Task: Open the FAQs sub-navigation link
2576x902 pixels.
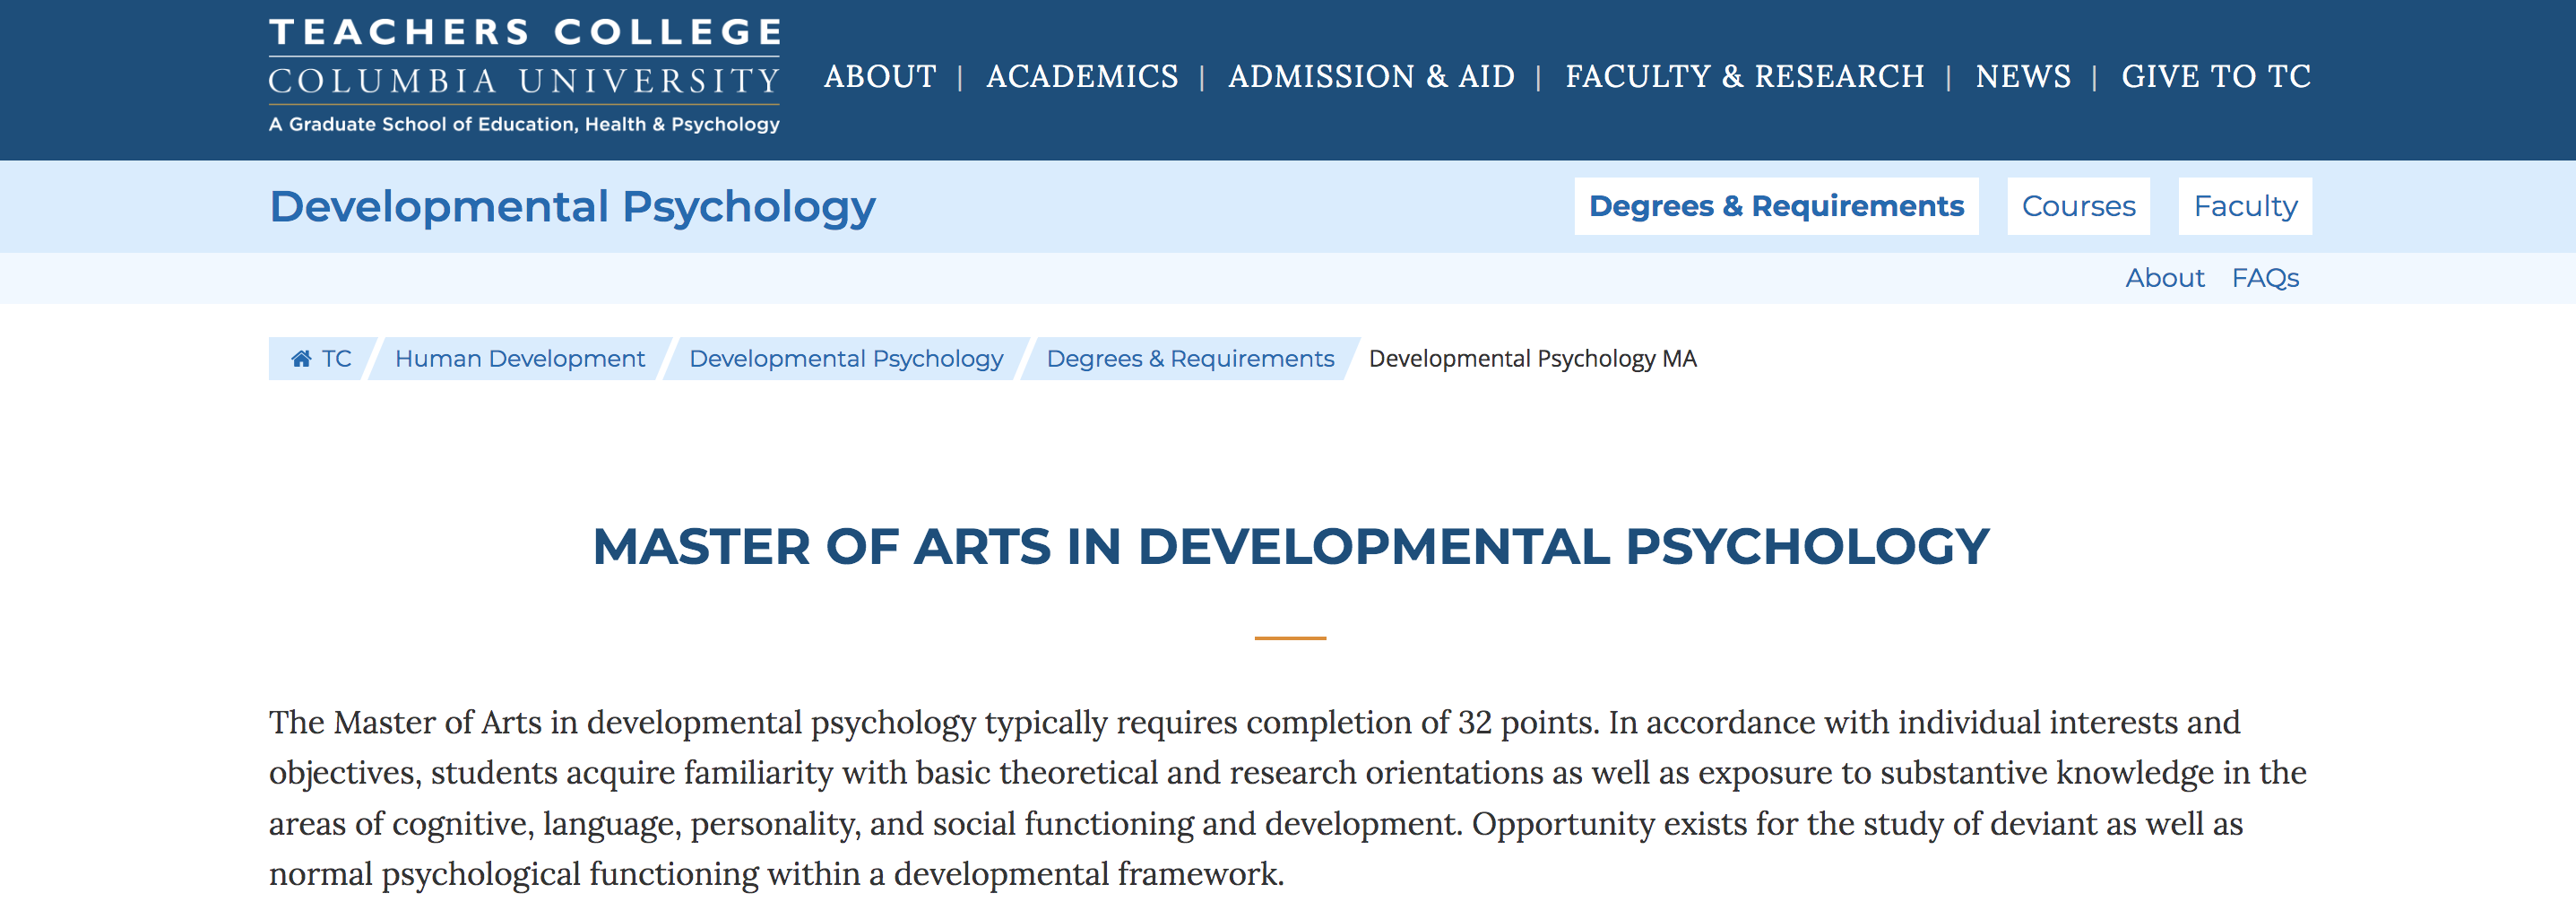Action: click(2265, 278)
